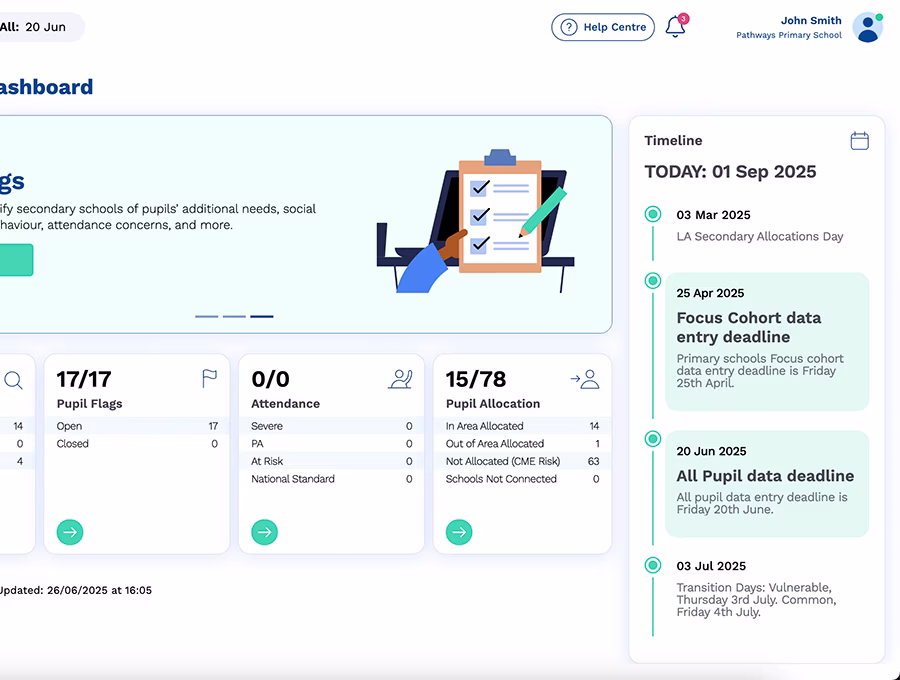
Task: Click the Not Allocated (CME Risk) row
Action: point(522,461)
